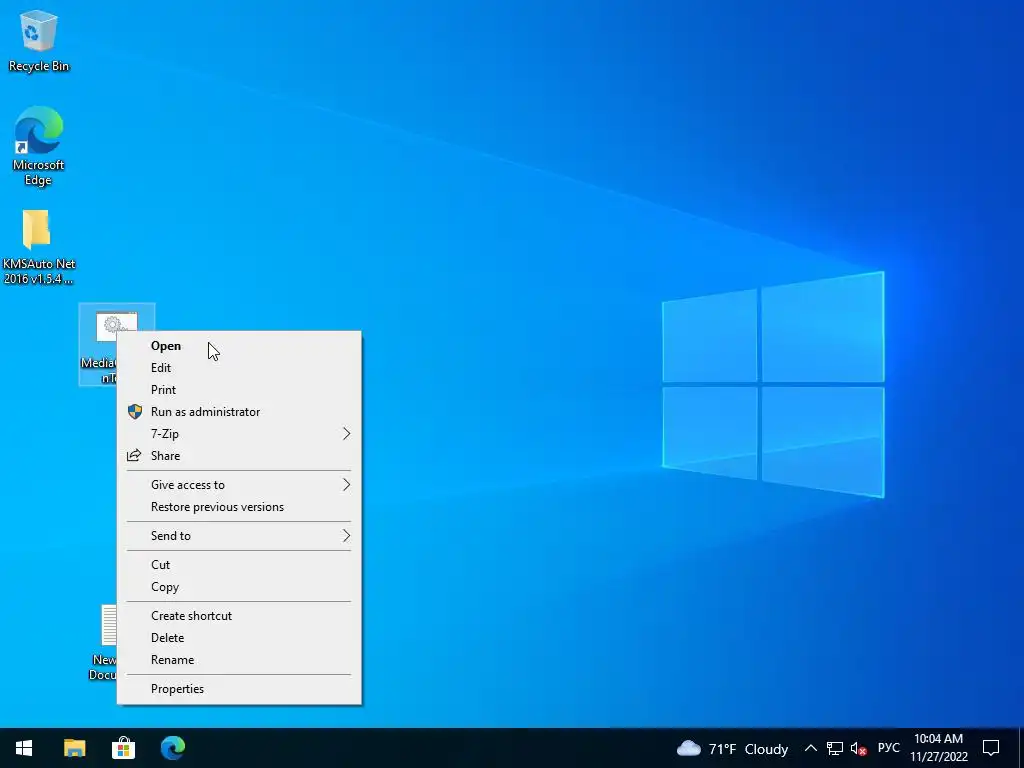The width and height of the screenshot is (1024, 768).
Task: Choose Open in the context menu
Action: pos(239,346)
